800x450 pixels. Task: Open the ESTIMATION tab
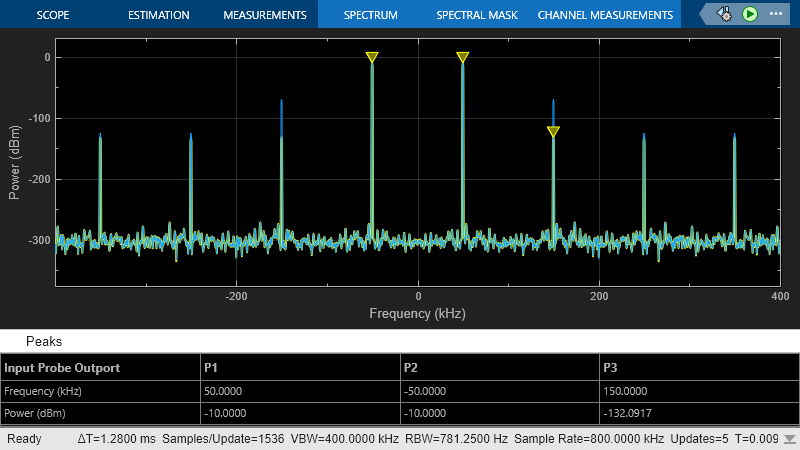pos(159,15)
